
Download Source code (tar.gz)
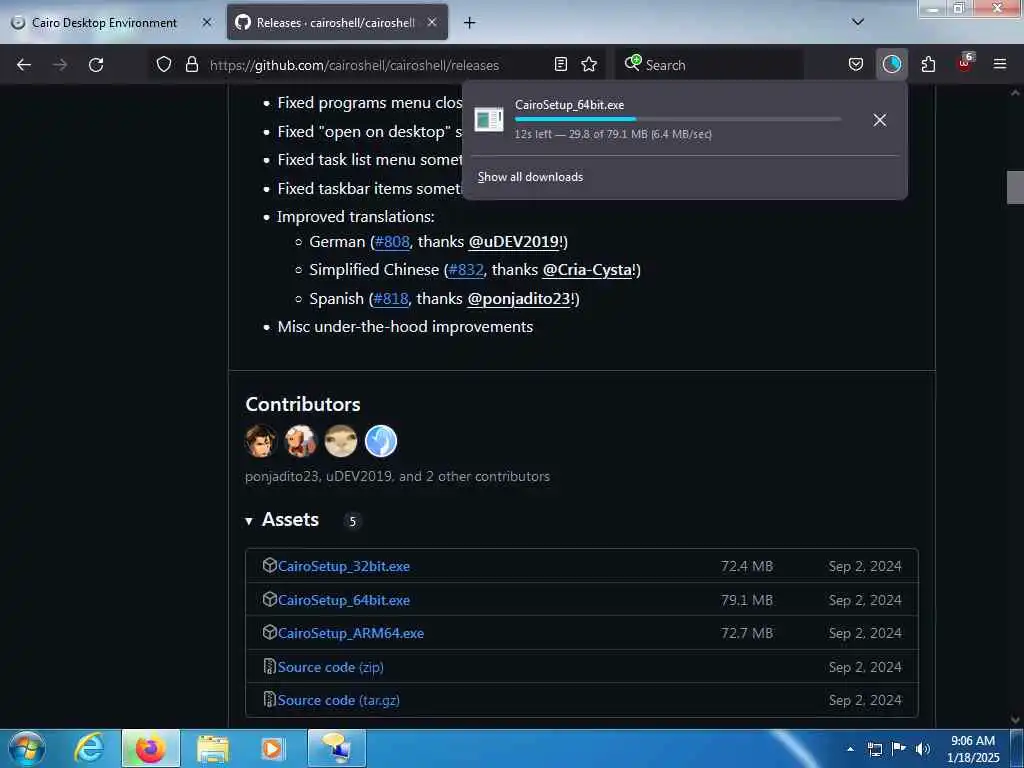click(338, 700)
